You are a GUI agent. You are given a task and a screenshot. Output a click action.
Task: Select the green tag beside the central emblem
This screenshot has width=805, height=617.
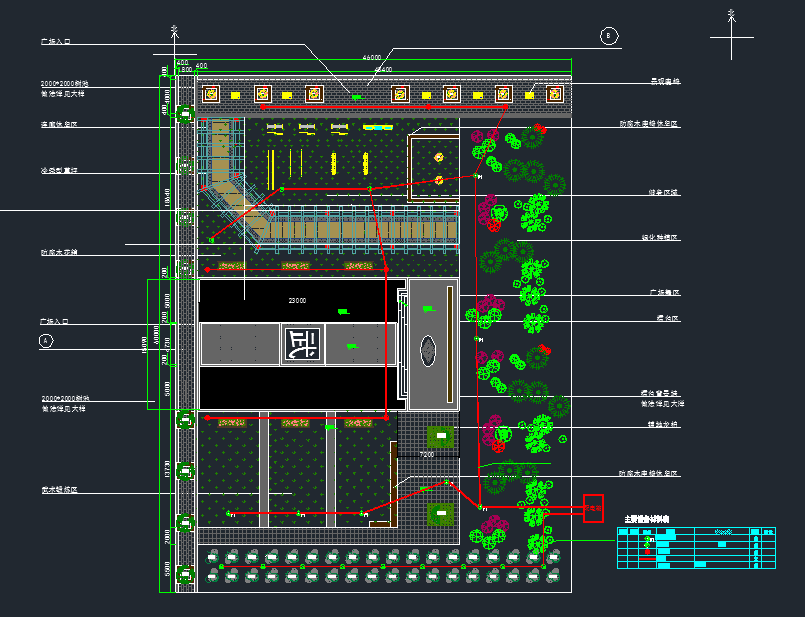pyautogui.click(x=352, y=346)
